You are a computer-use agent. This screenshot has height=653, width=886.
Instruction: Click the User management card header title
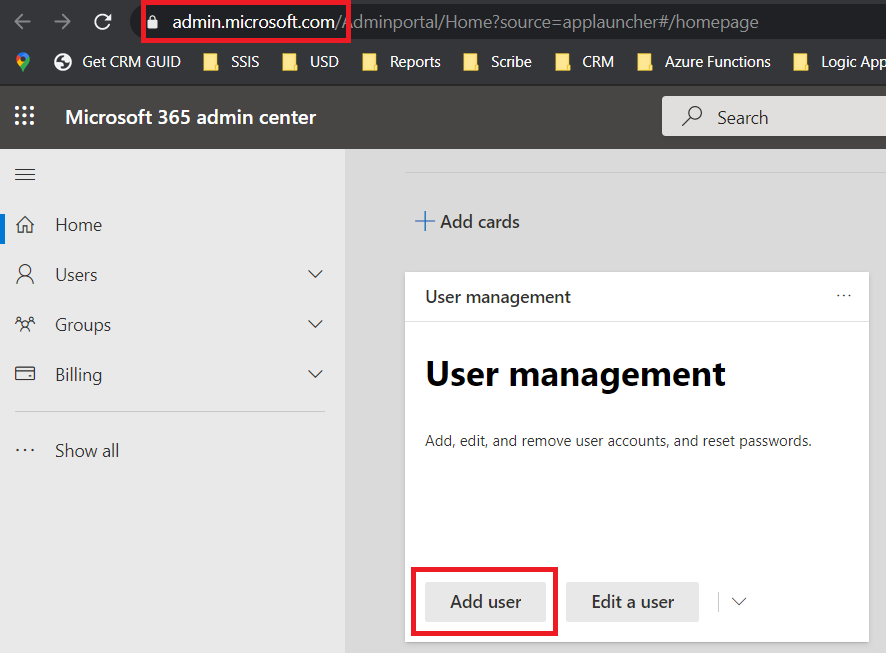(x=498, y=297)
